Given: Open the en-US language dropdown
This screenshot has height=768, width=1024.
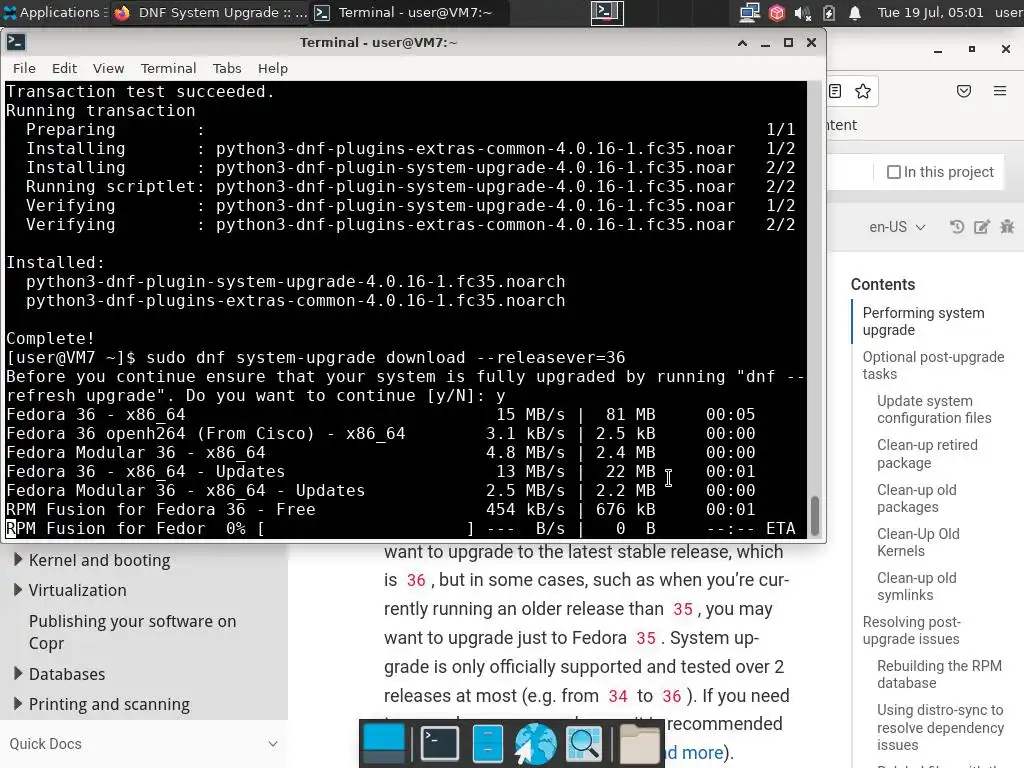Looking at the screenshot, I should (x=897, y=227).
